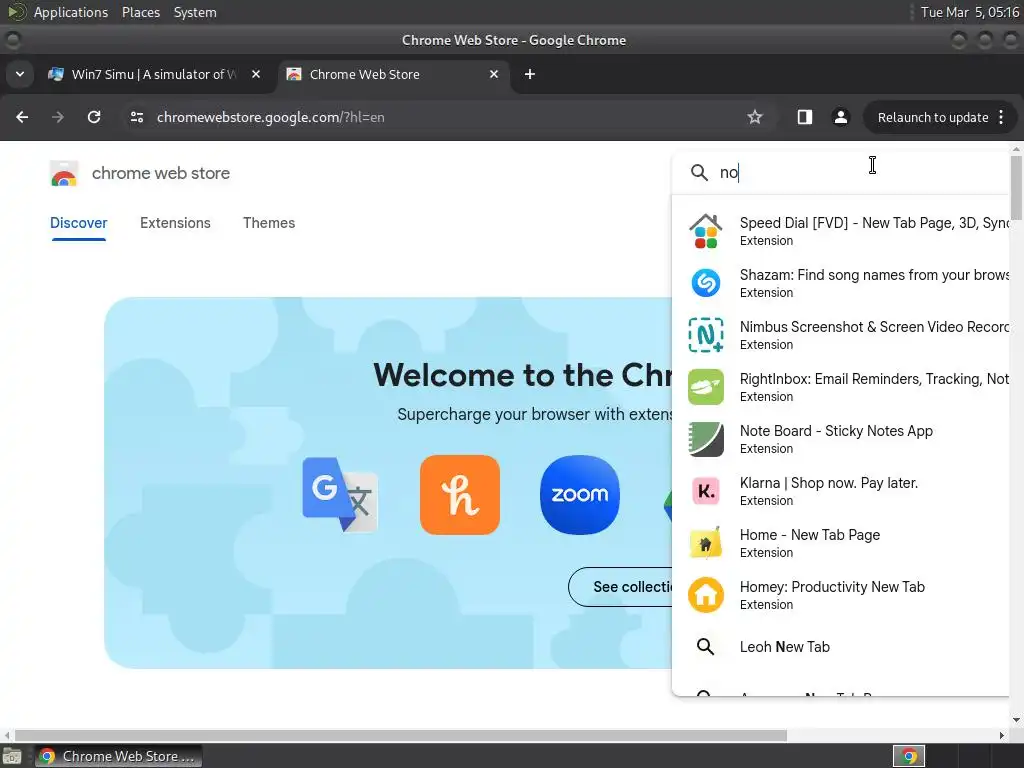The width and height of the screenshot is (1024, 768).
Task: Select the Homey Productivity icon
Action: click(x=706, y=595)
